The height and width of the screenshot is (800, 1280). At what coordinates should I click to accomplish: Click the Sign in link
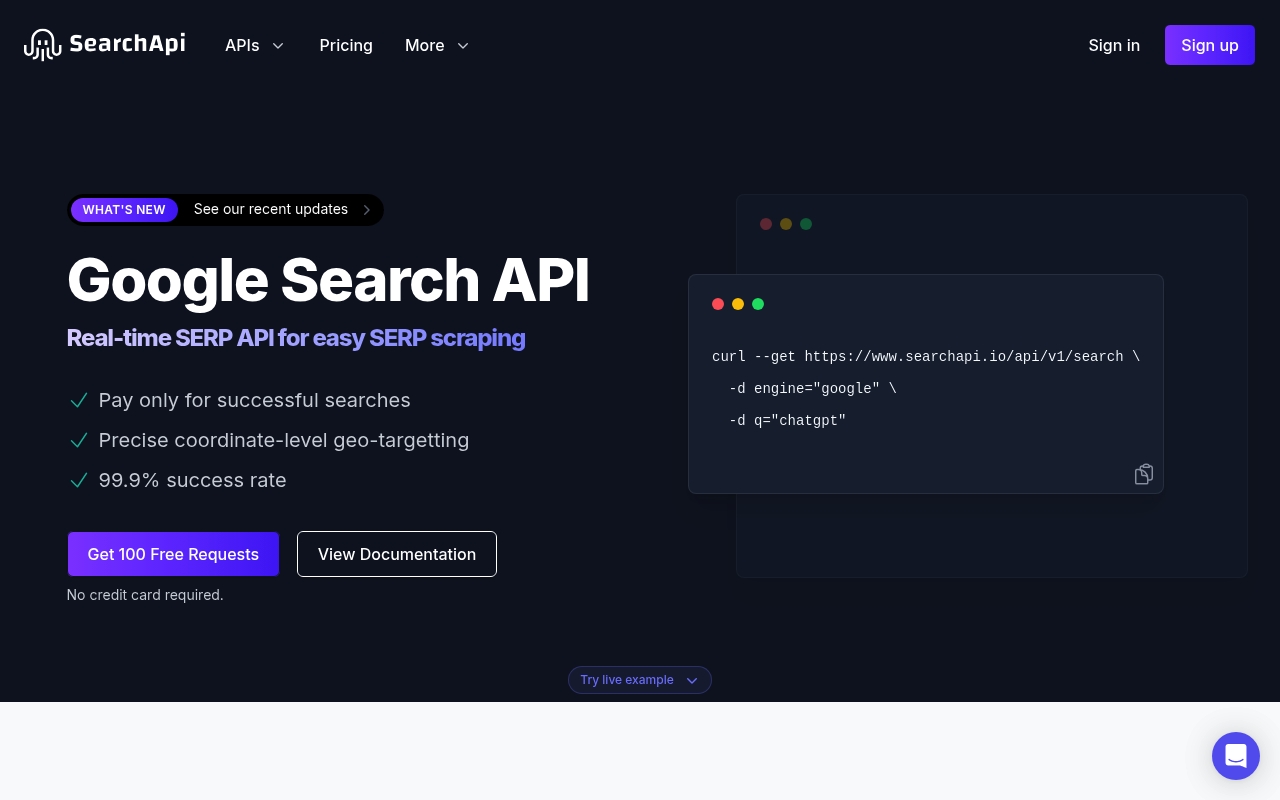click(1114, 45)
